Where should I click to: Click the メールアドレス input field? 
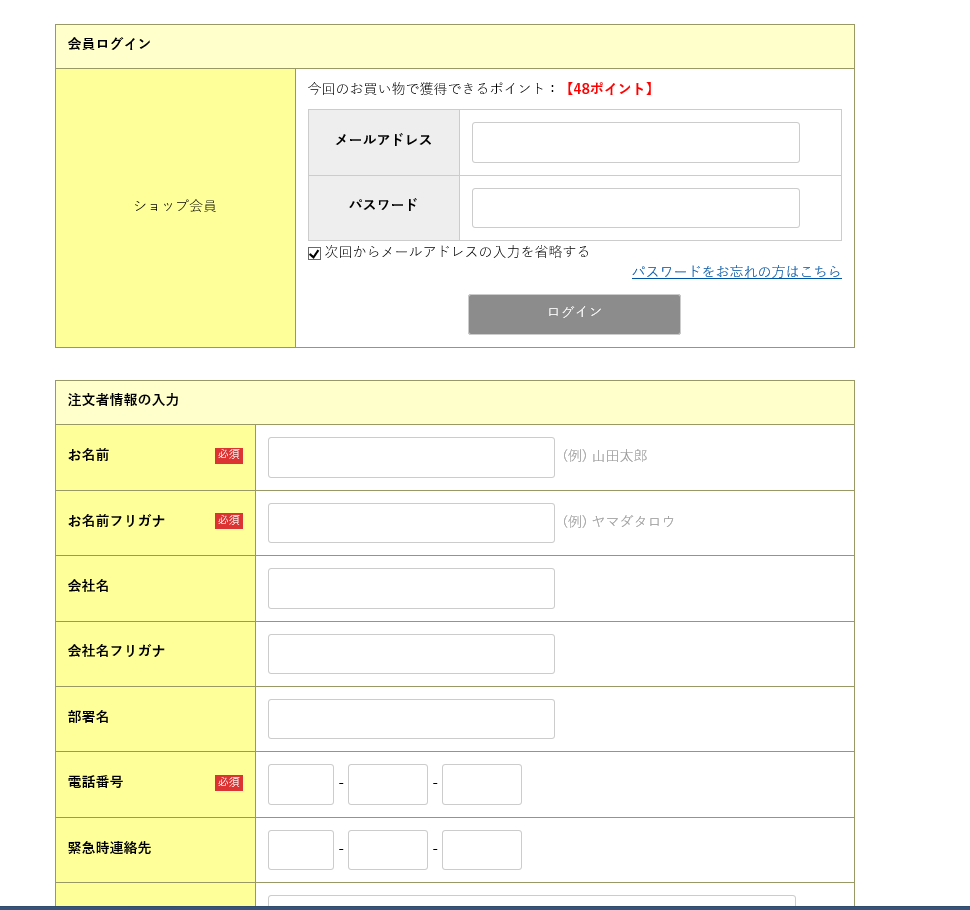coord(634,142)
